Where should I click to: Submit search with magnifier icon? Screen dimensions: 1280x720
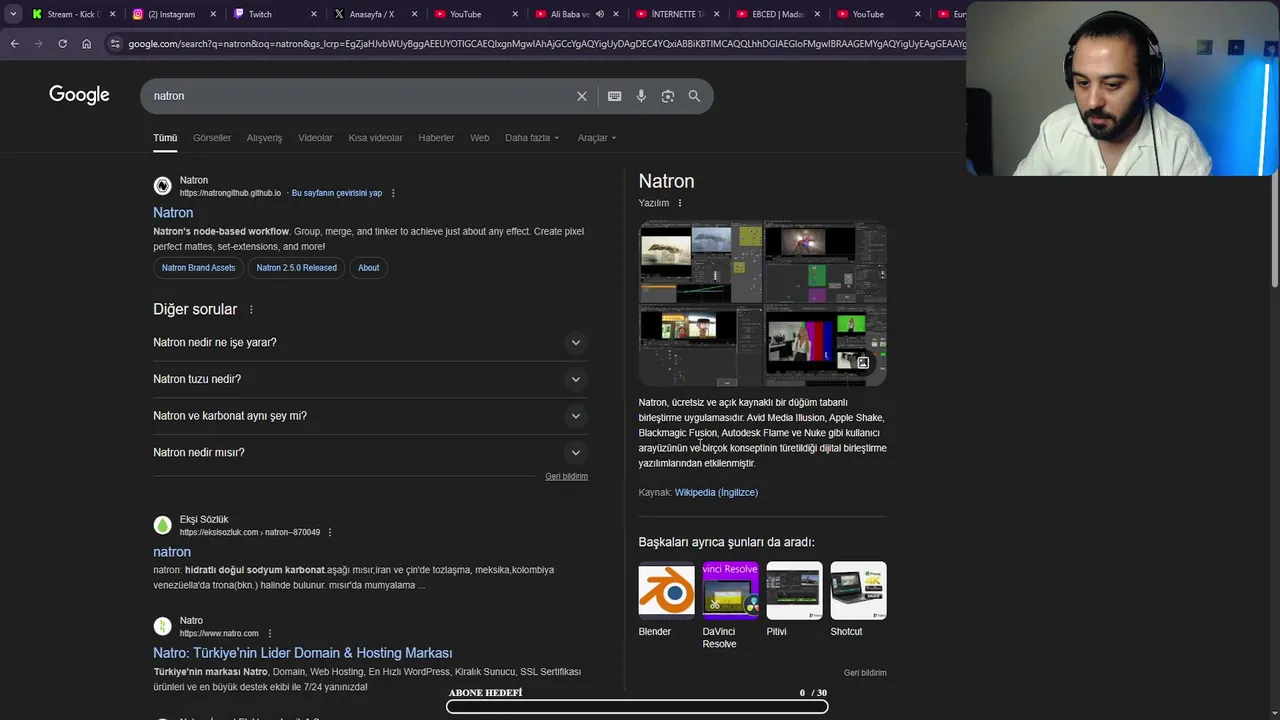pos(694,96)
